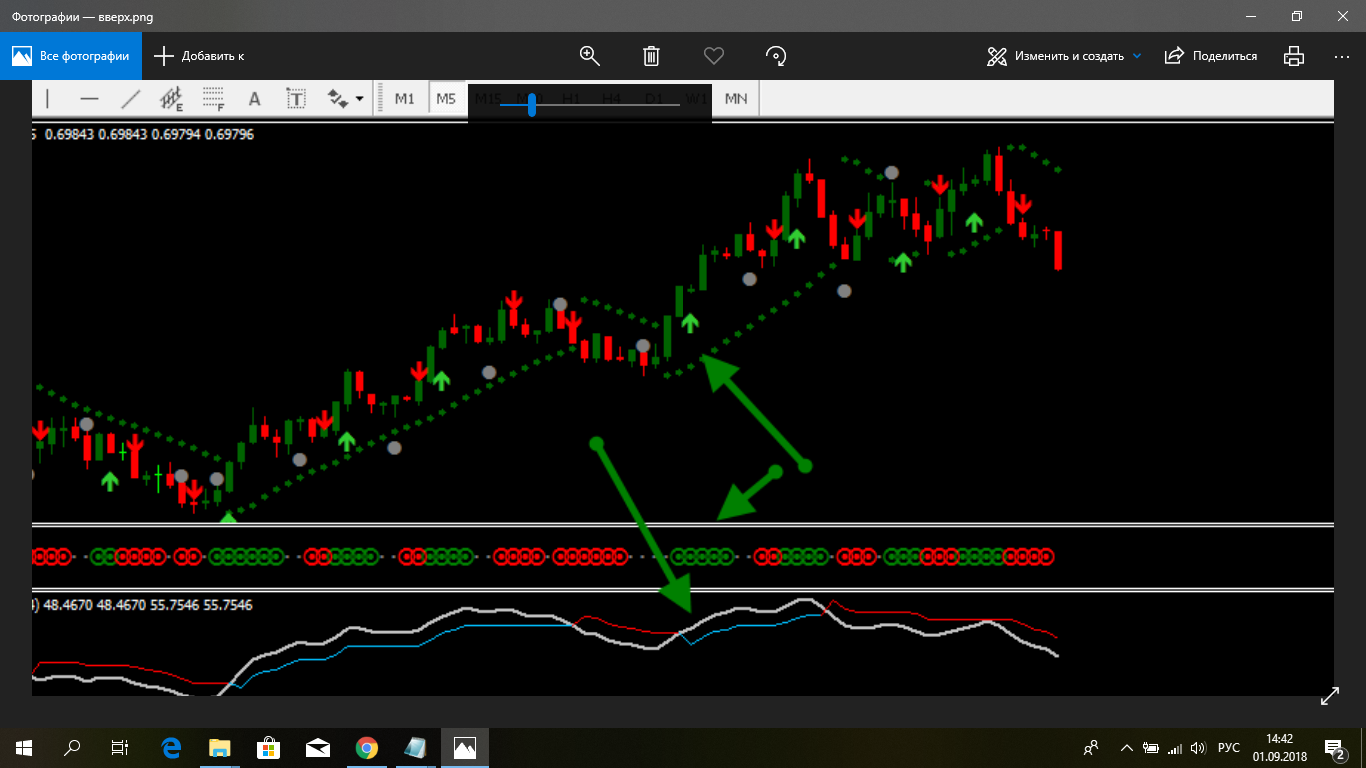1366x768 pixels.
Task: Select the vertical line tool in the chart toolbar
Action: coord(47,99)
